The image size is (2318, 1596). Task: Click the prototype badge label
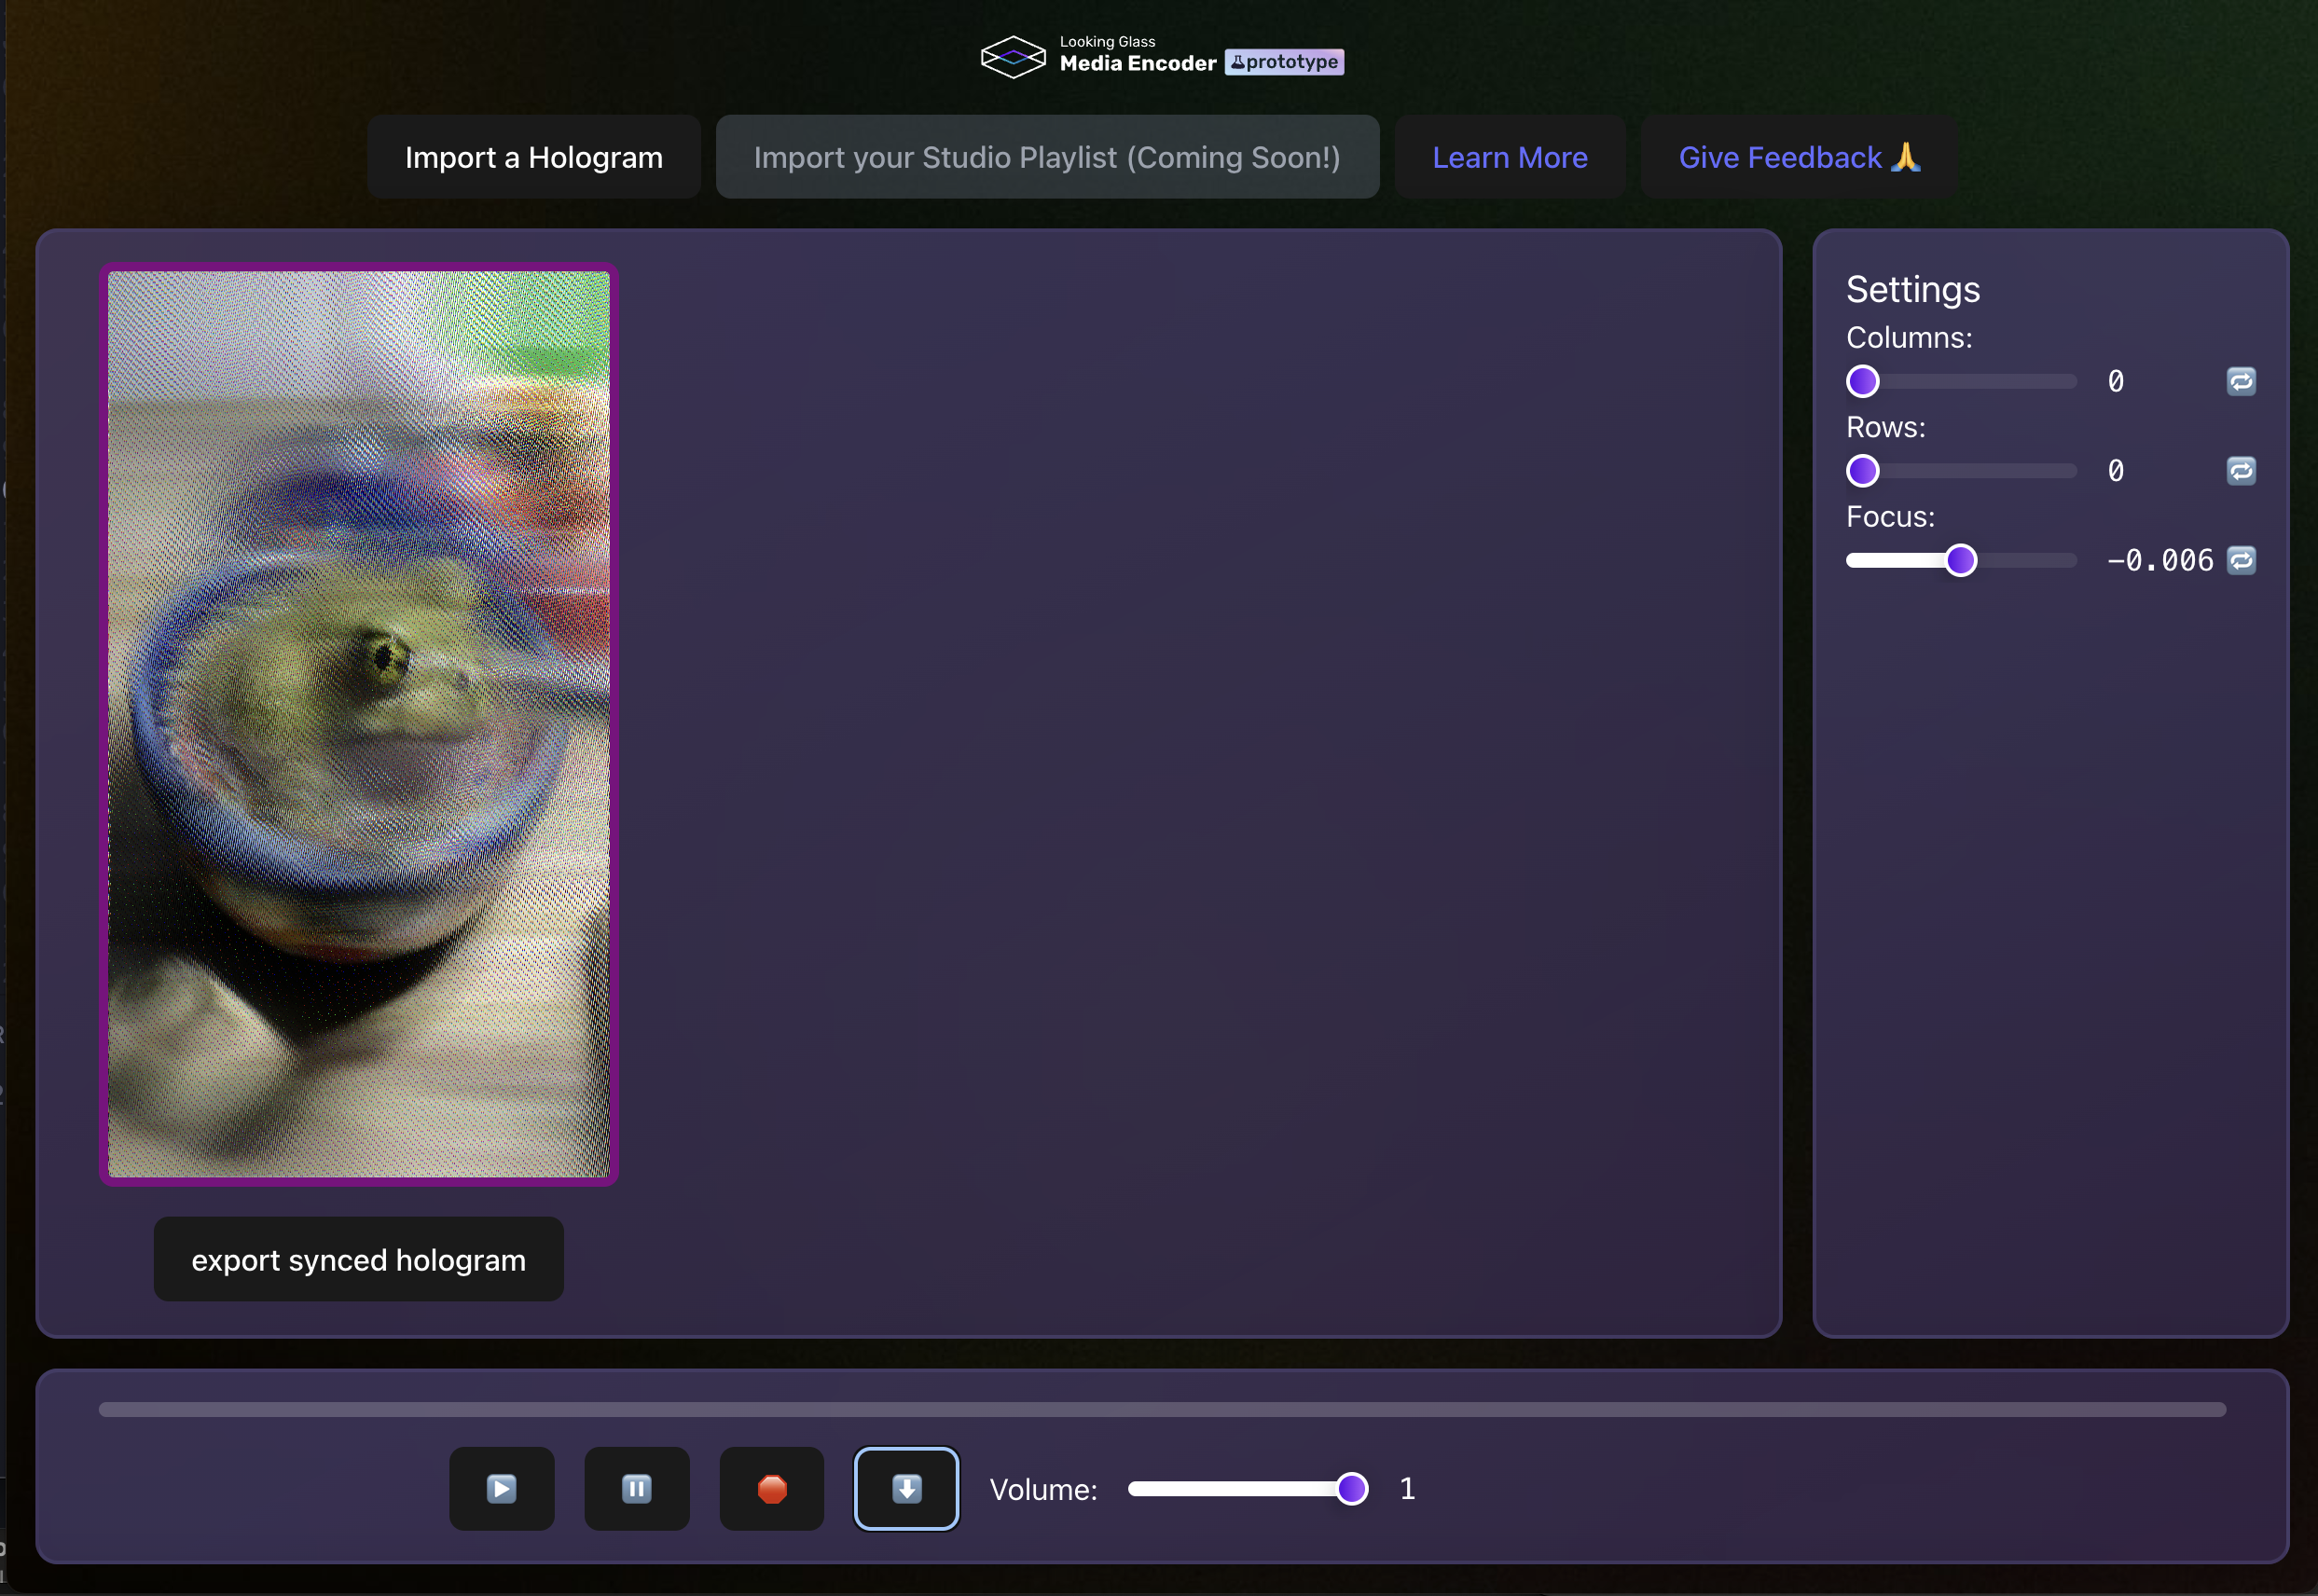[1284, 62]
